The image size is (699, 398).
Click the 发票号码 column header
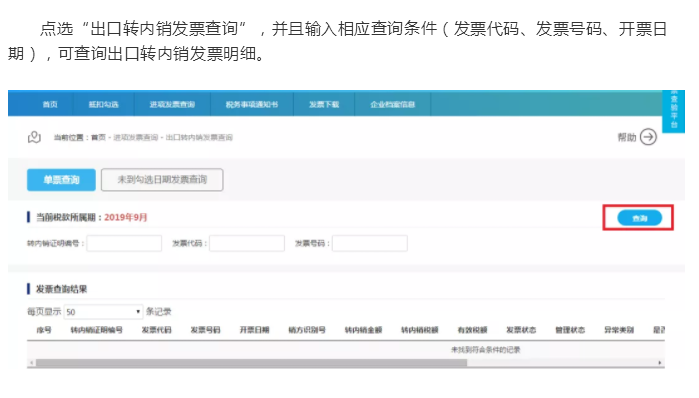coord(206,330)
